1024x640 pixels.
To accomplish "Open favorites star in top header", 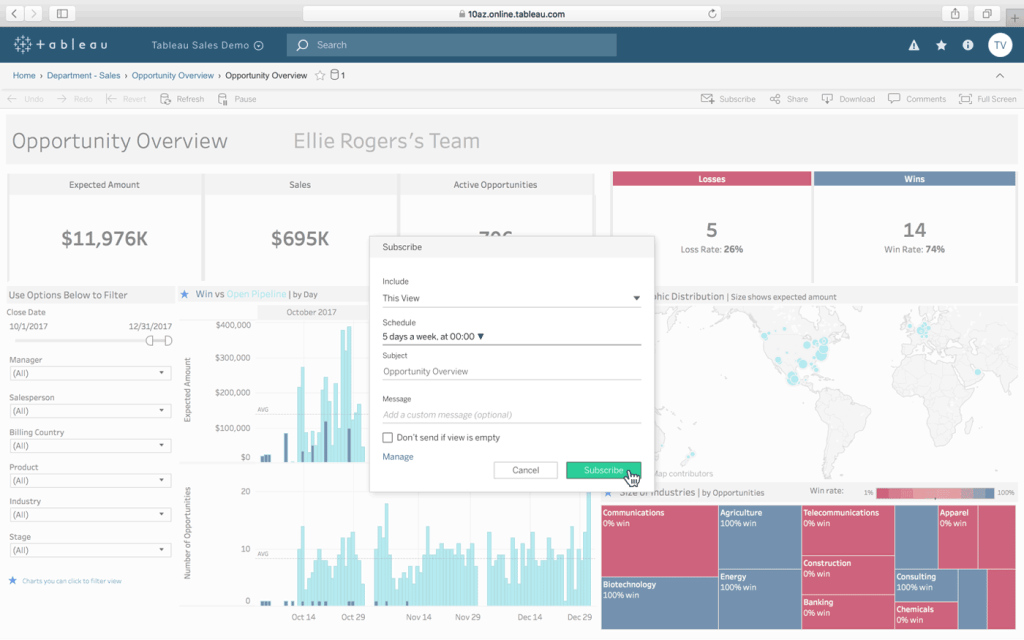I will click(x=941, y=45).
